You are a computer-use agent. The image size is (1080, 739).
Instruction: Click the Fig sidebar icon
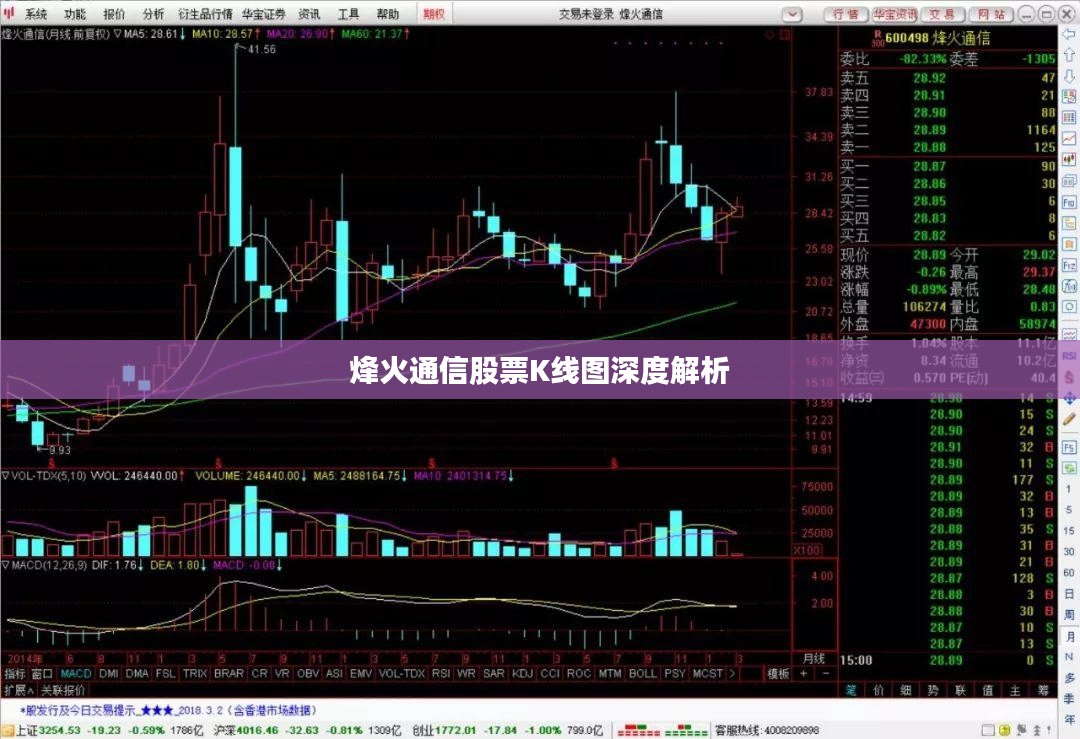coord(1069,202)
